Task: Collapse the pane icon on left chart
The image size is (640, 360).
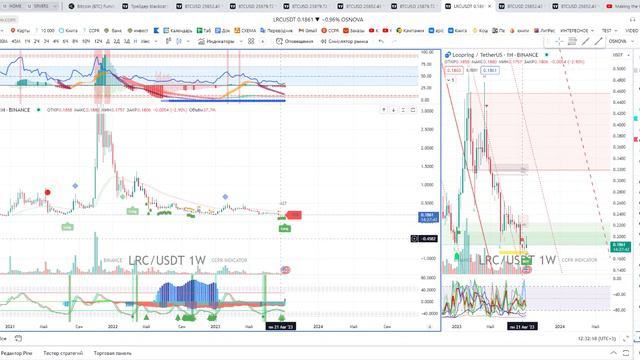Action: 403,110
